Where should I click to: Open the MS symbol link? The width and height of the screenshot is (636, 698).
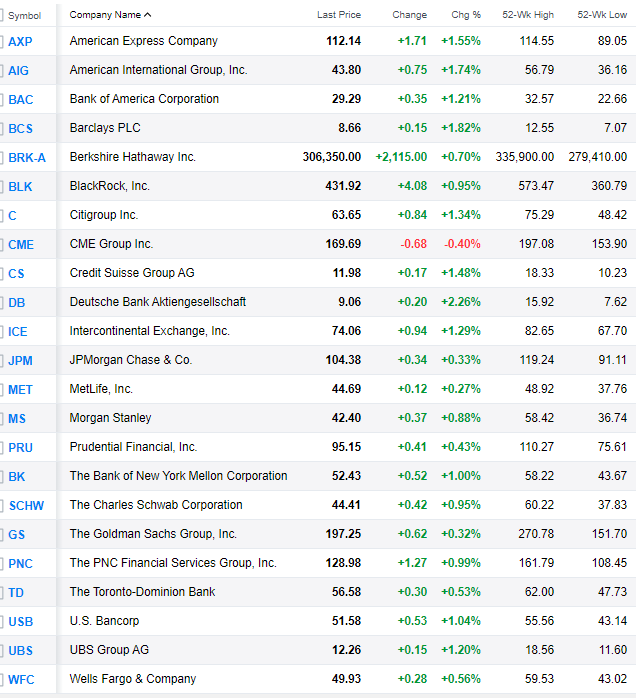coord(17,418)
